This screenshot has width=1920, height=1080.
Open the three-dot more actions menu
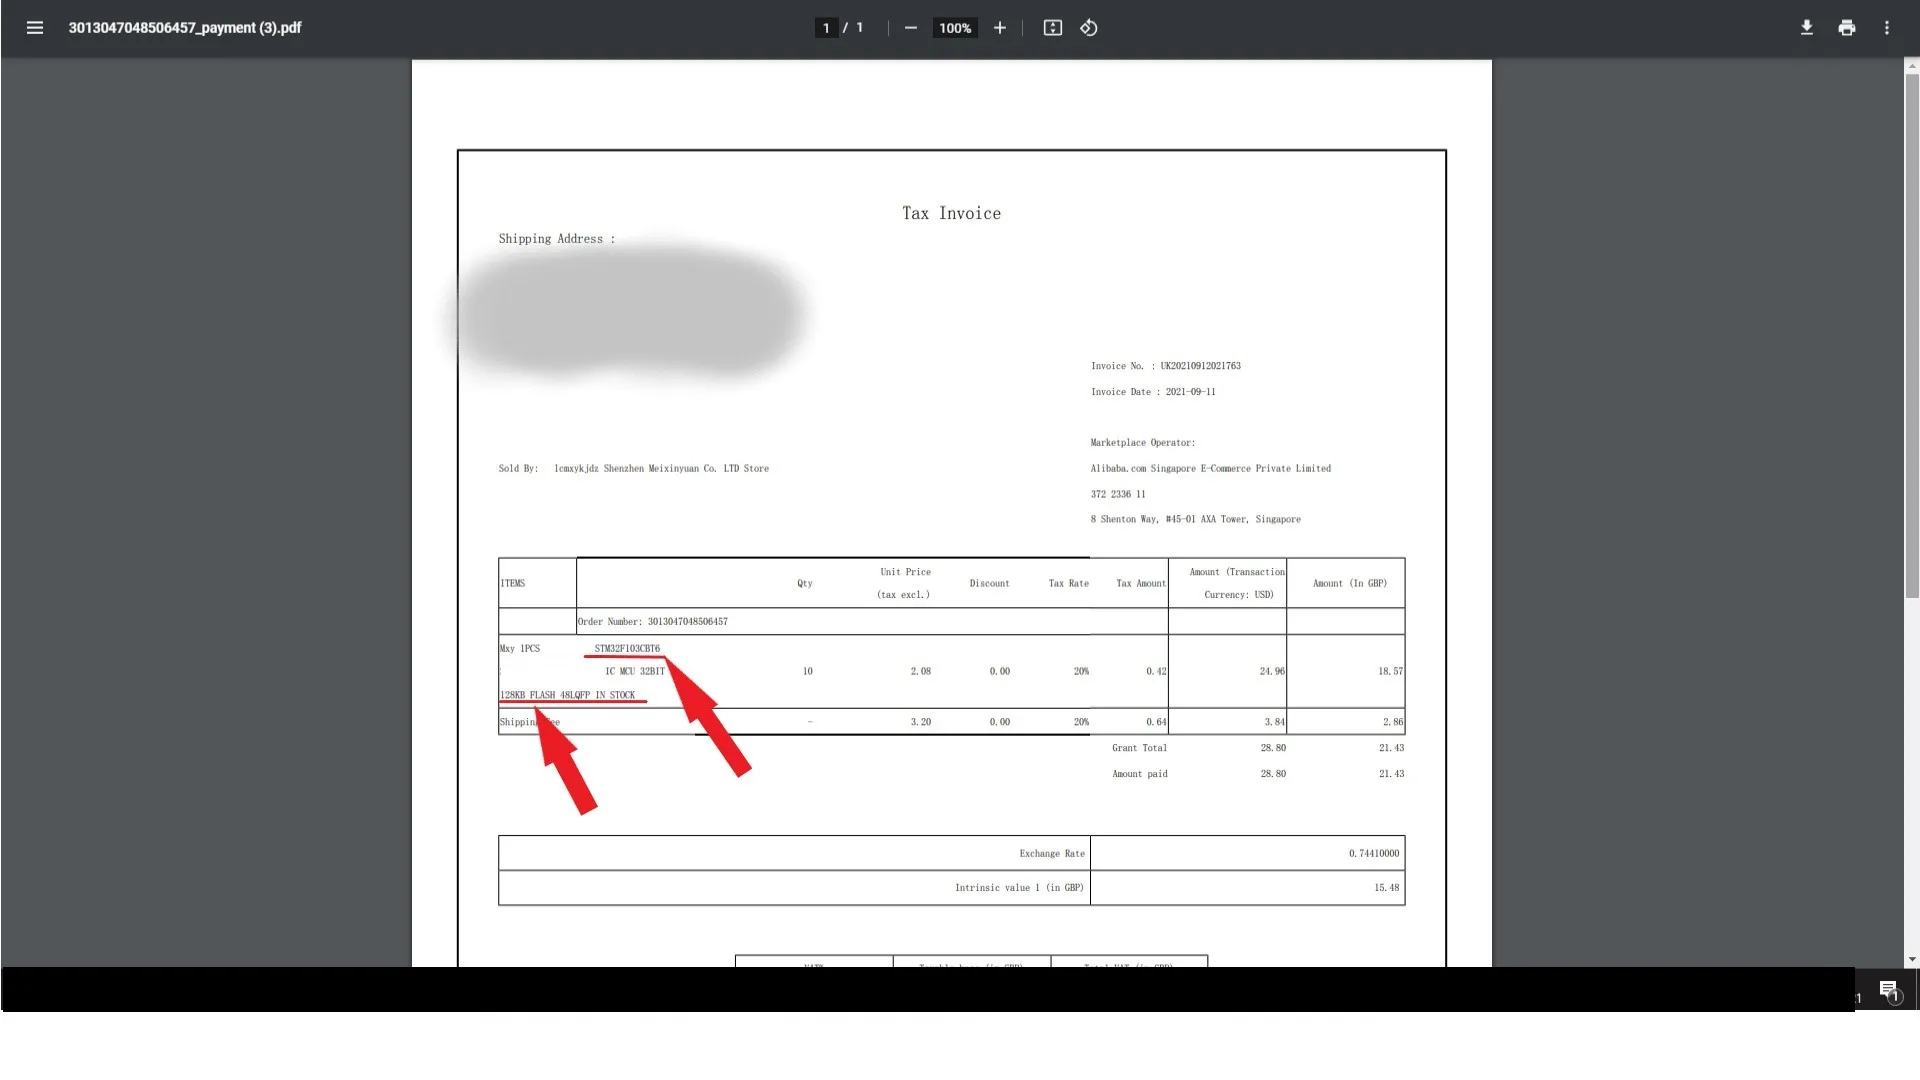pos(1886,28)
